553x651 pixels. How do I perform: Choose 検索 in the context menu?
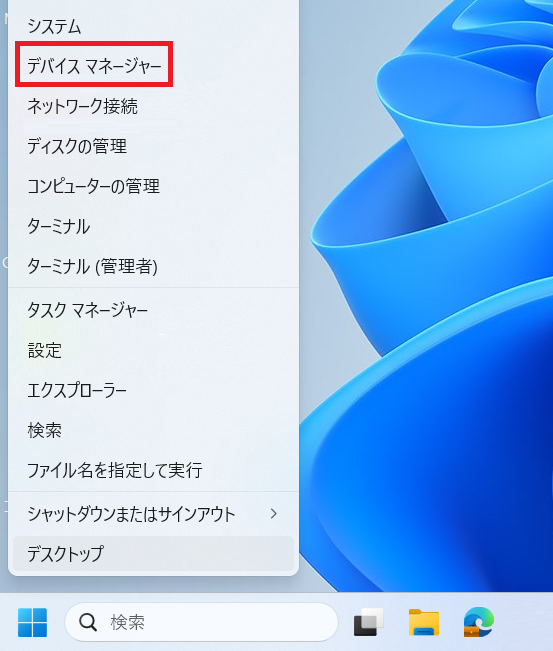pos(153,430)
